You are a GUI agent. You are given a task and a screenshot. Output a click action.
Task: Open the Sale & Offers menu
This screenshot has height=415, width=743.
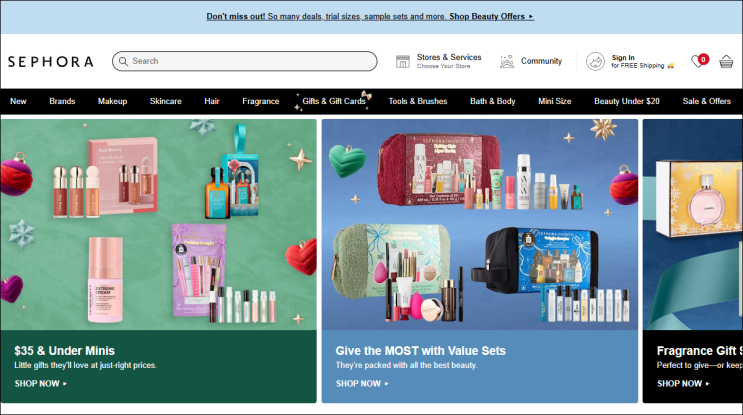[x=707, y=101]
